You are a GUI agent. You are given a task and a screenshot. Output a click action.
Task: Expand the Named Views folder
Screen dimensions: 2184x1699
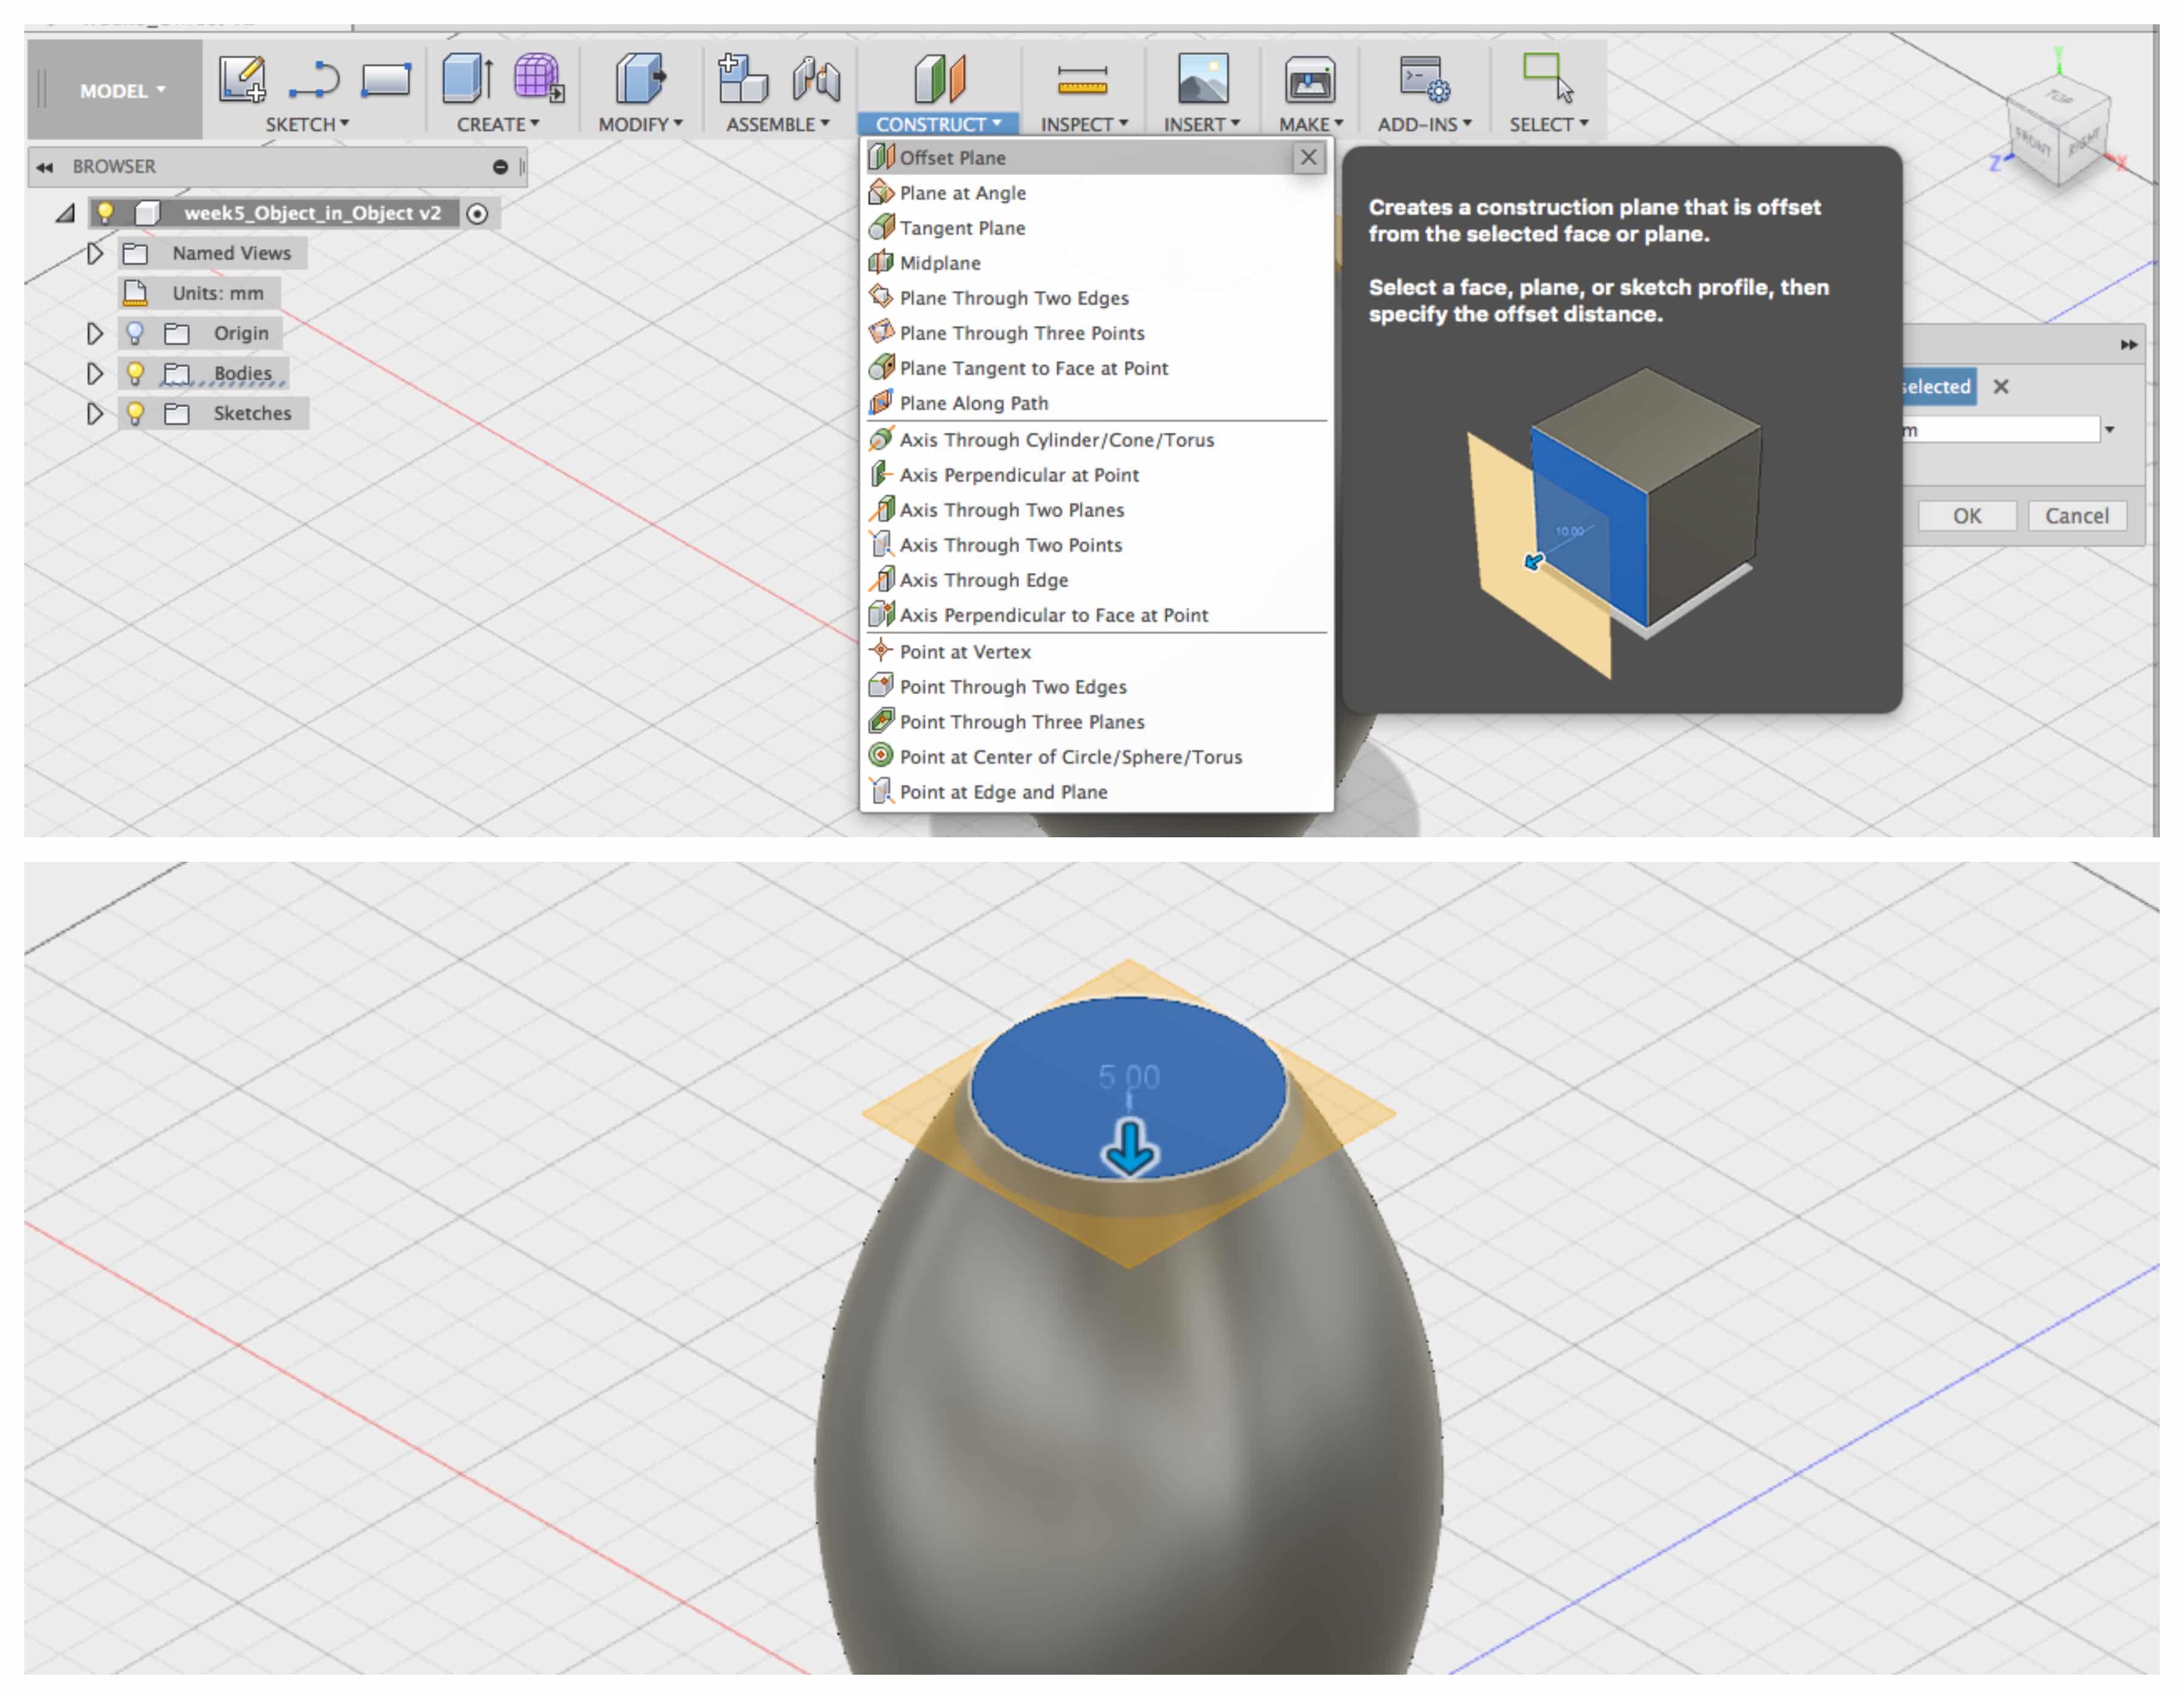(95, 253)
